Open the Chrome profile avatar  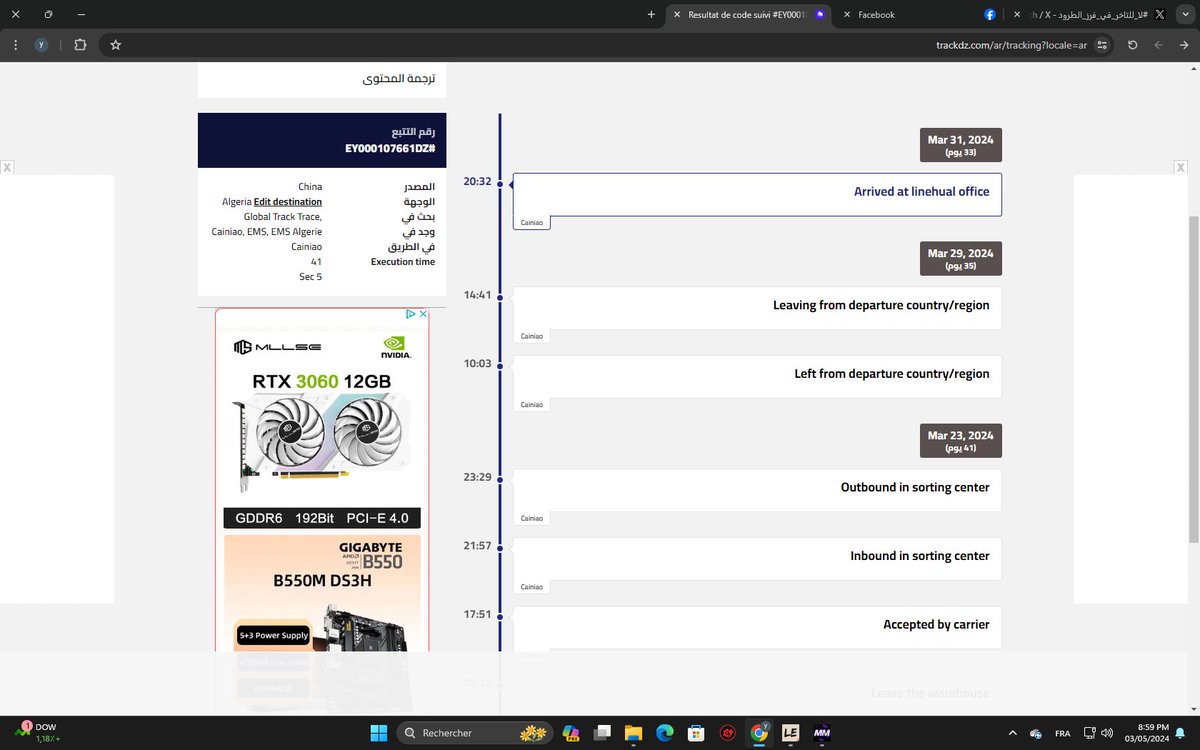click(41, 45)
